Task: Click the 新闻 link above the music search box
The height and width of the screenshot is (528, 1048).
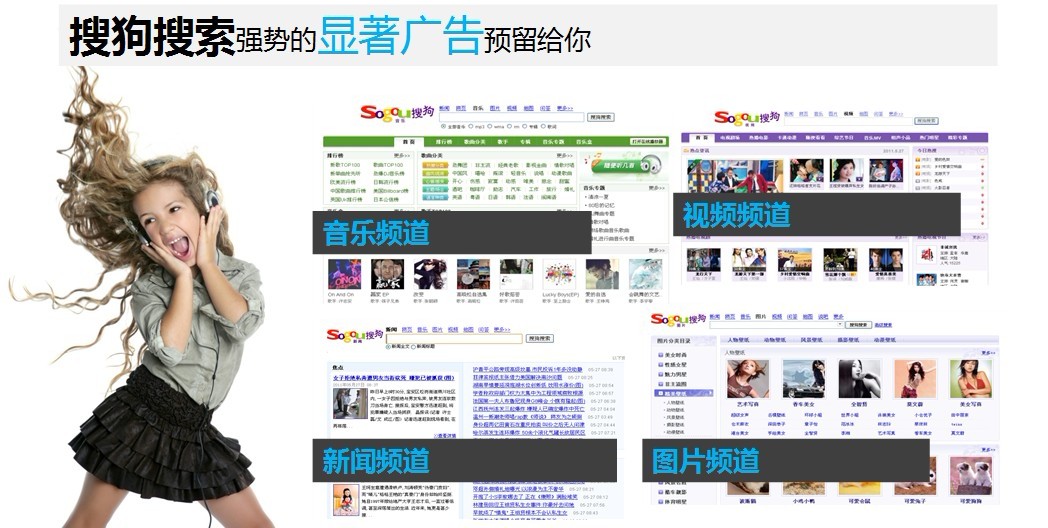Action: click(x=444, y=108)
